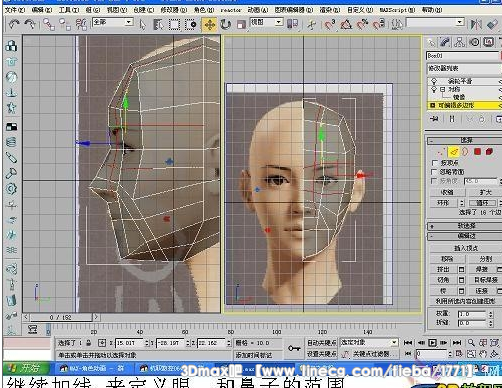Click the 分割 (Split) button

point(485,259)
